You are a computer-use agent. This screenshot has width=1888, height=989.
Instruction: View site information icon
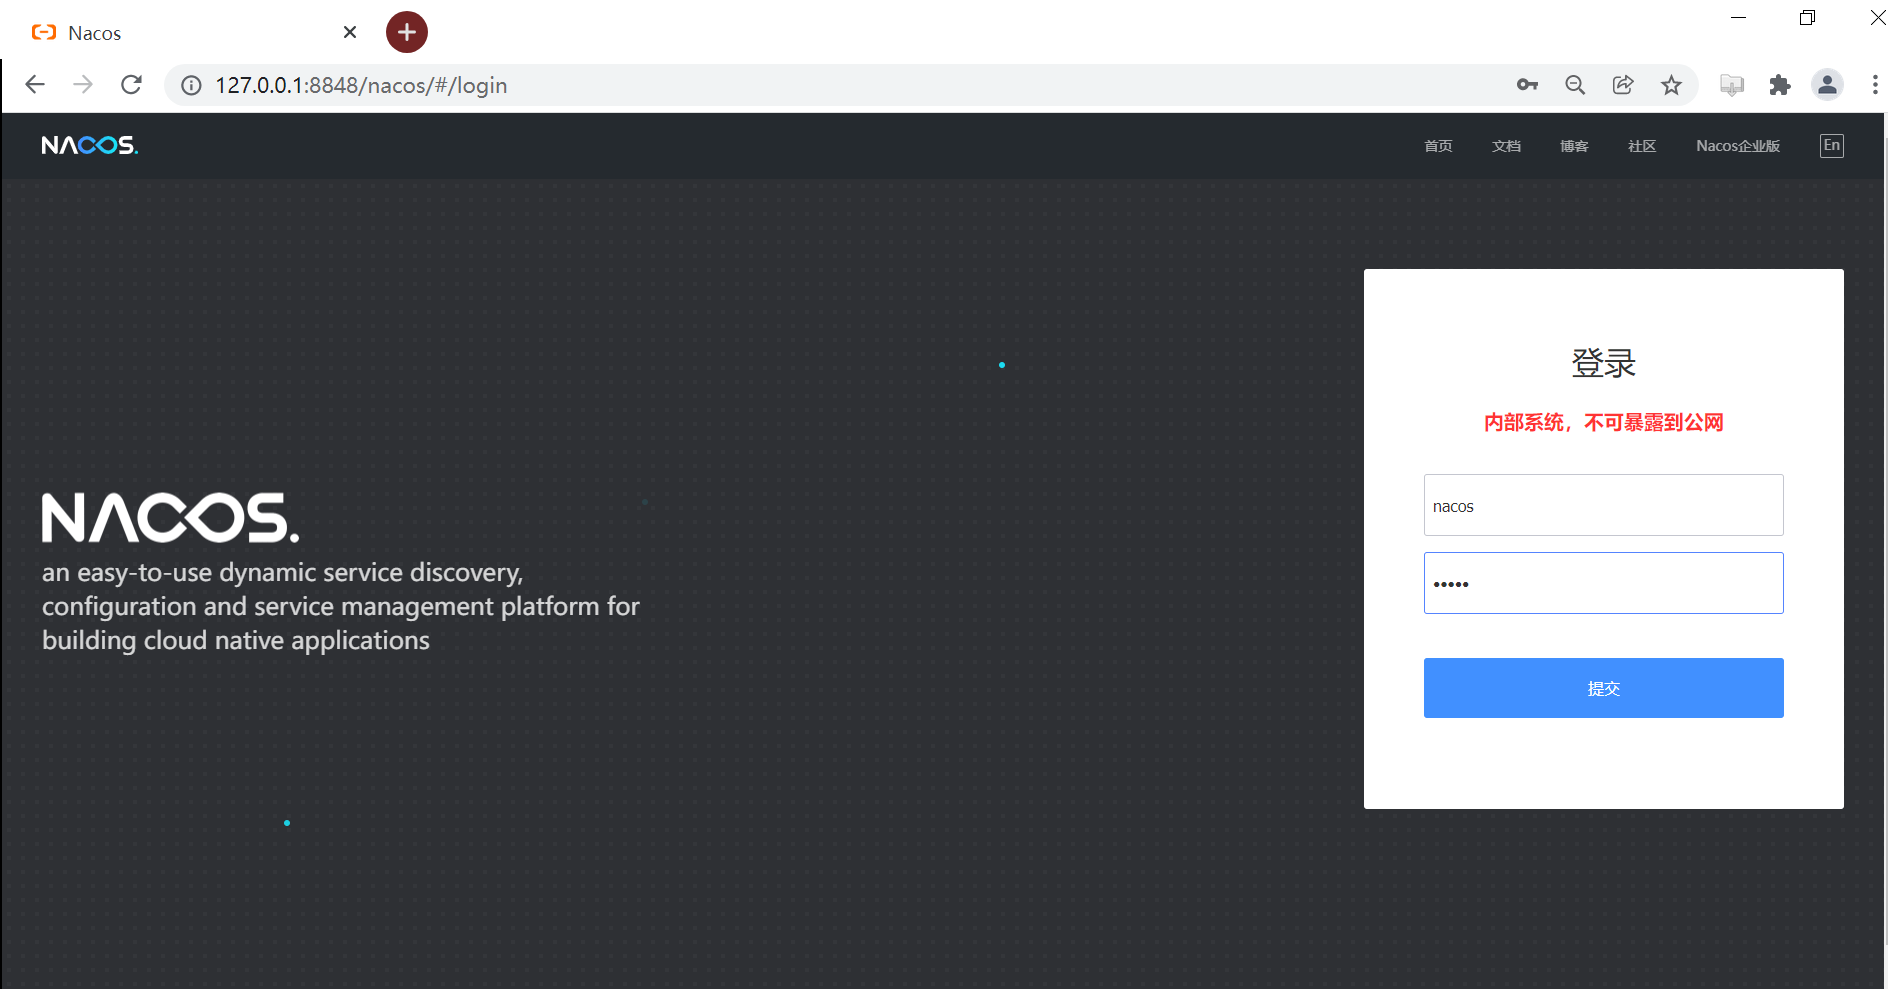tap(191, 86)
